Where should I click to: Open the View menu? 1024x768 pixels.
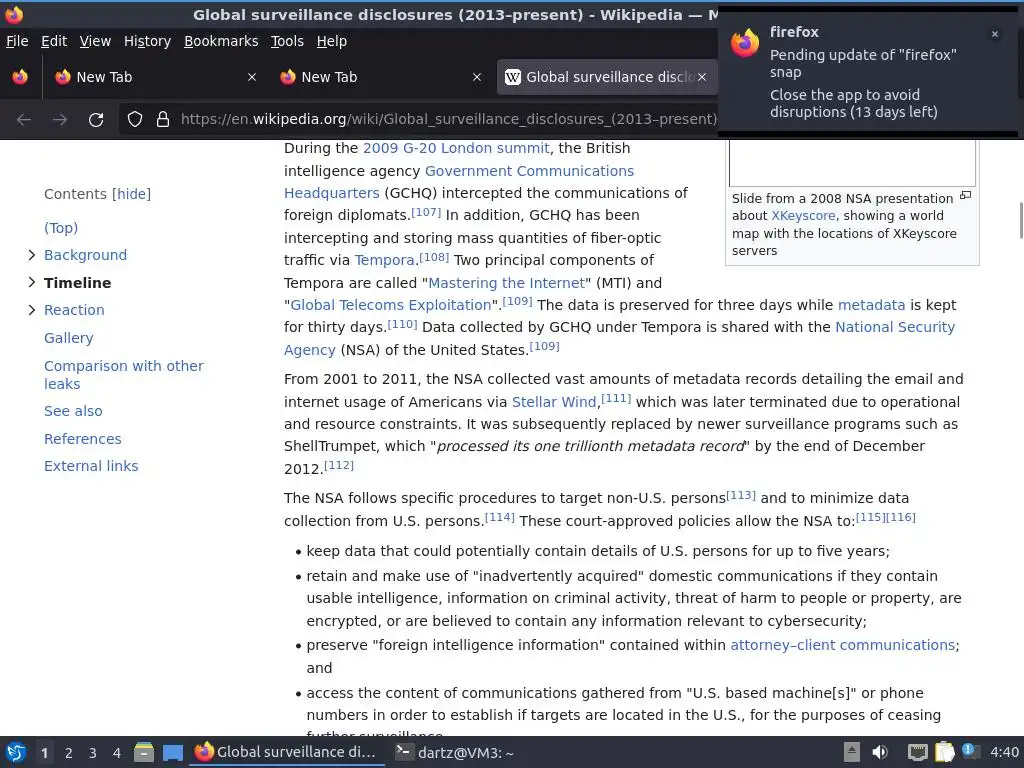95,41
